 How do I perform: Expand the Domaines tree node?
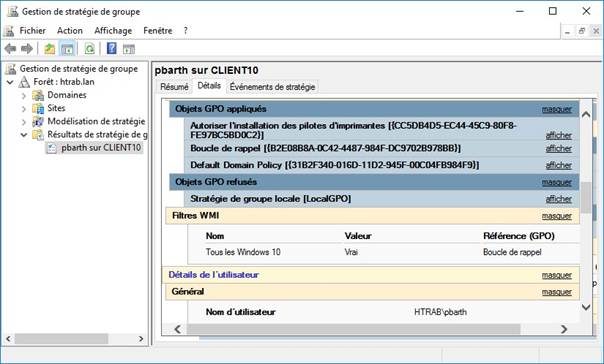(x=24, y=95)
